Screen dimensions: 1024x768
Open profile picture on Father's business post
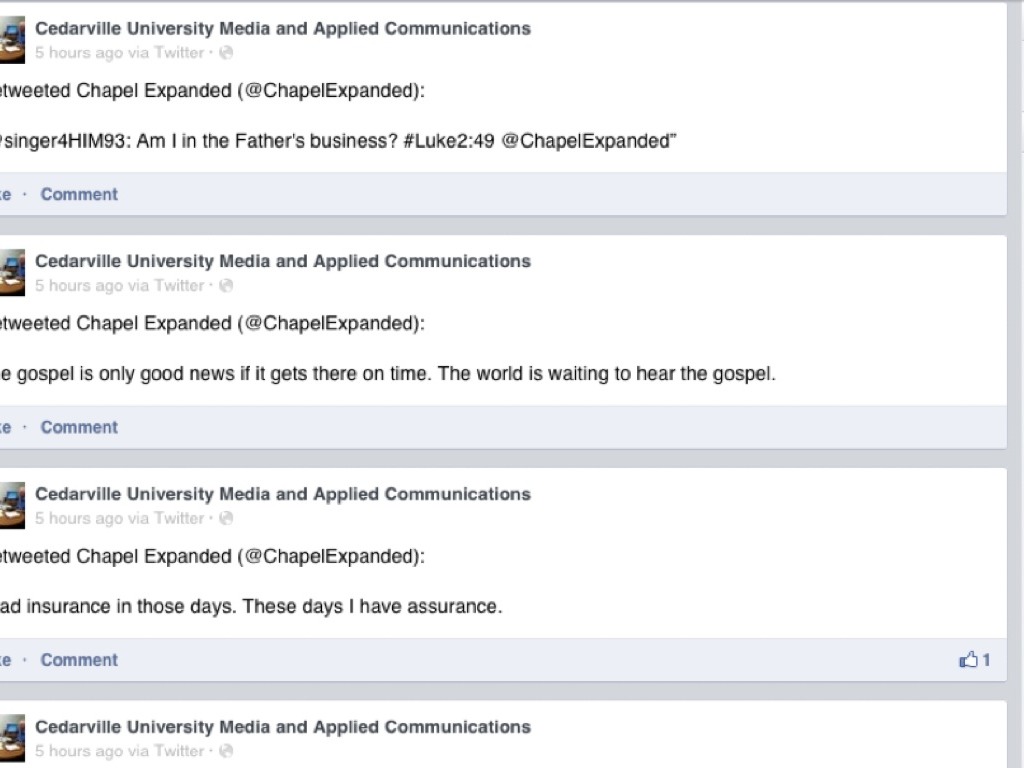point(11,40)
